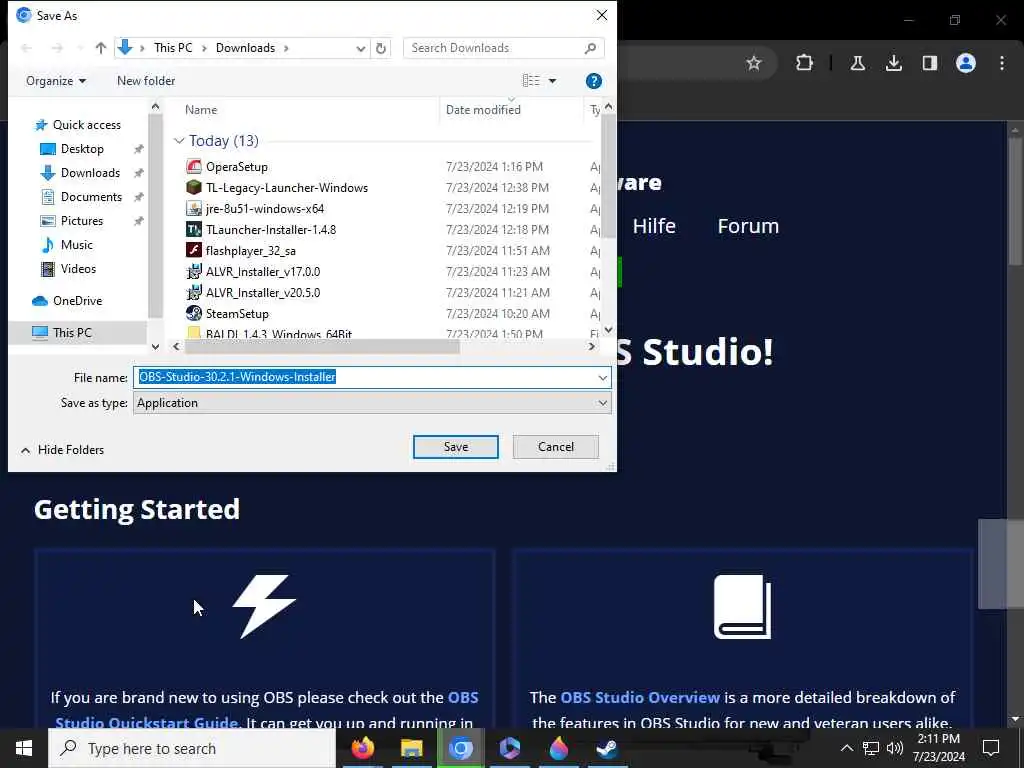Image resolution: width=1024 pixels, height=768 pixels.
Task: Open the Help question mark icon
Action: click(594, 81)
